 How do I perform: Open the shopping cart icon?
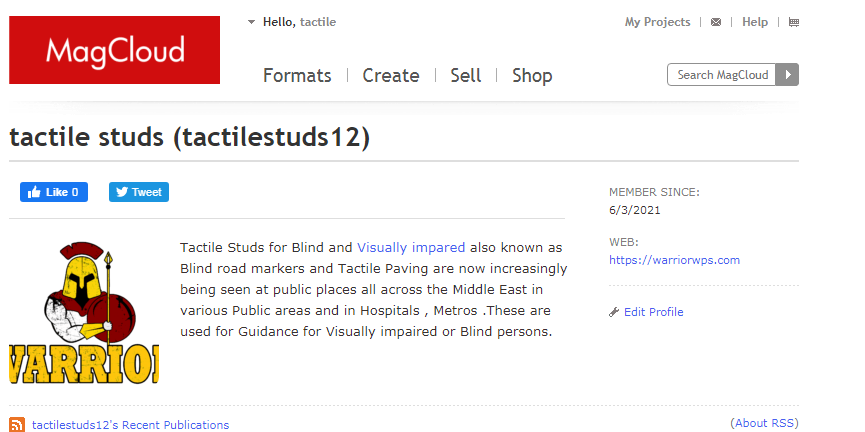794,22
